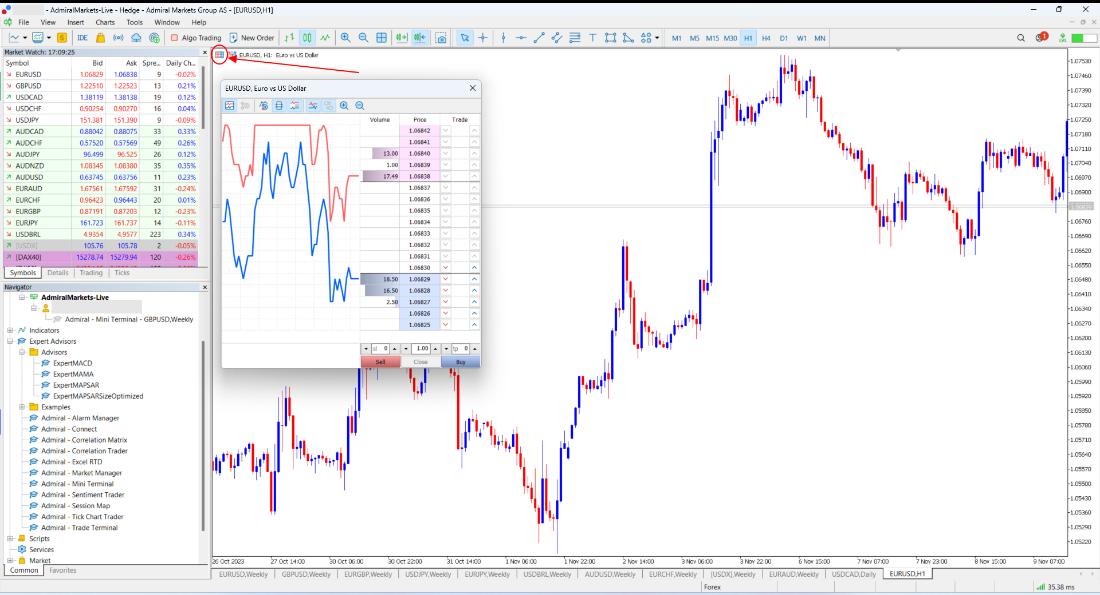This screenshot has width=1100, height=595.
Task: Toggle the tick chart in the Depth of Market window
Action: tap(229, 105)
